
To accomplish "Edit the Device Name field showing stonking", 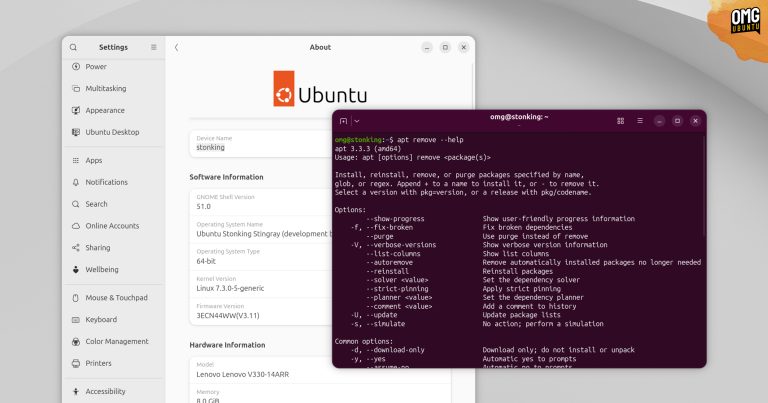I will 261,143.
